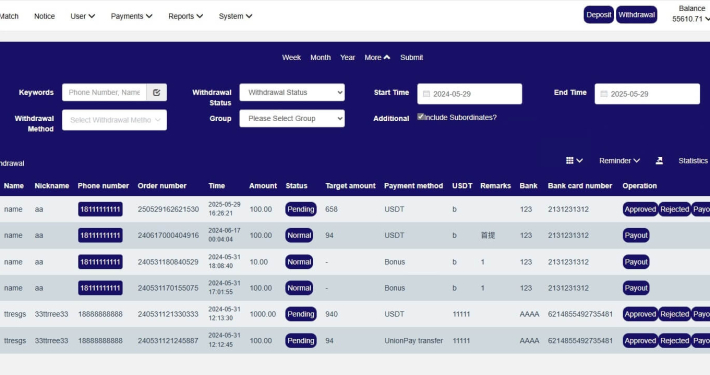Click Pending status of order 250529162621530
710x375 pixels.
point(301,209)
